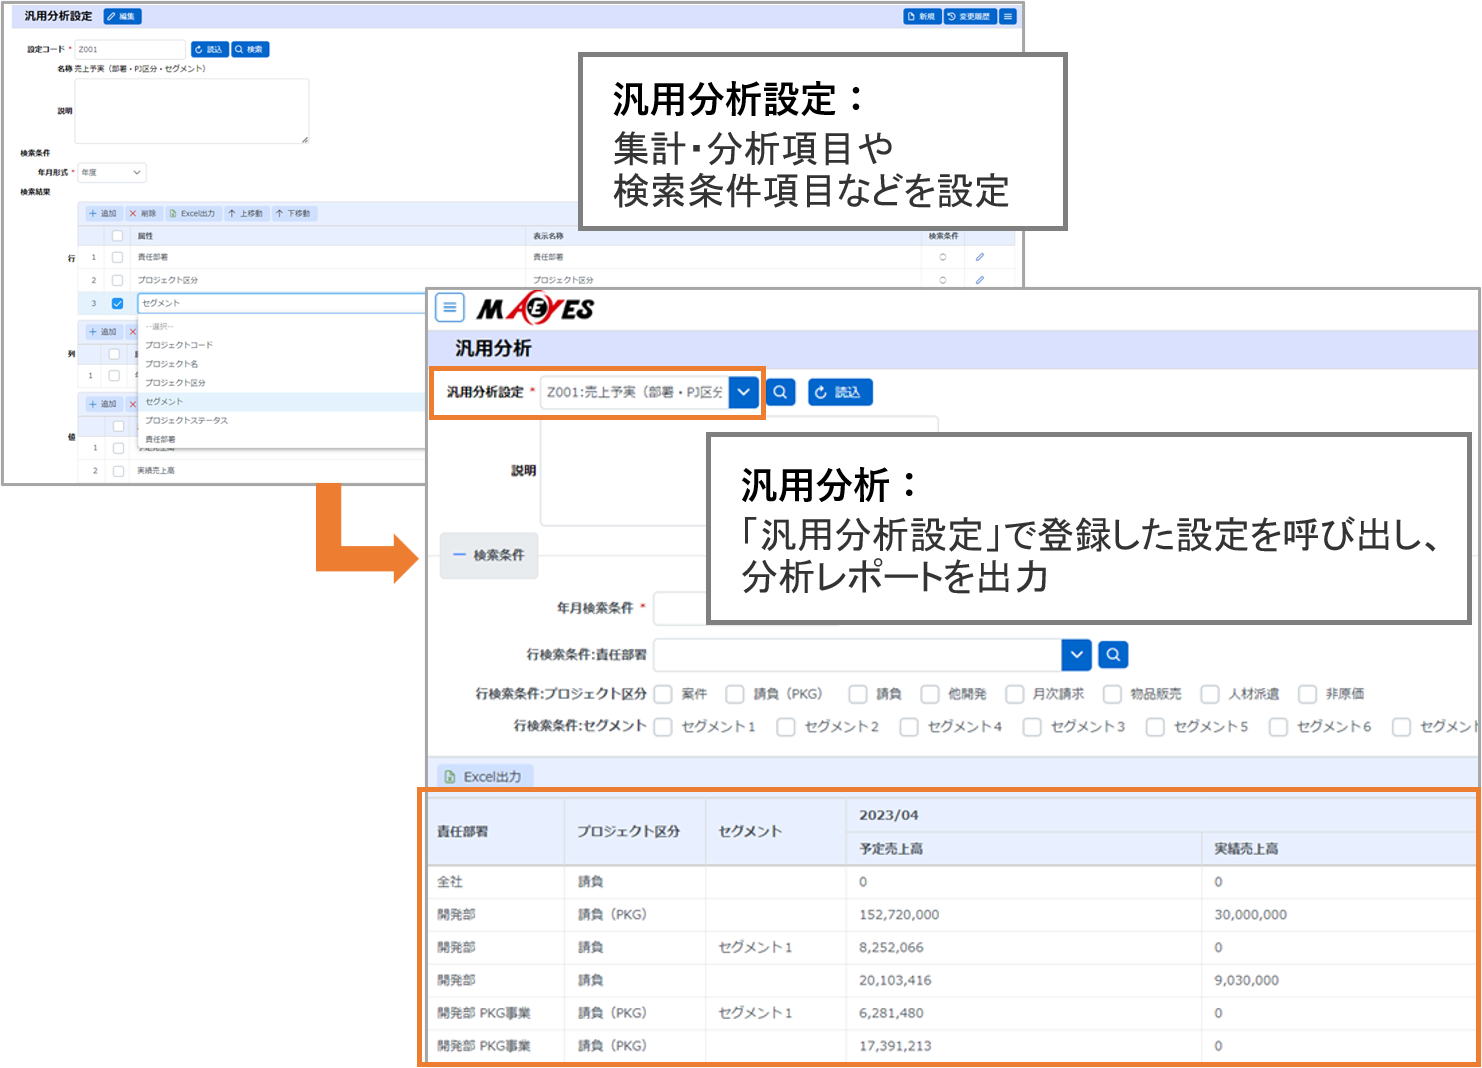Screen dimensions: 1482x1068
Task: Click the pencil edit icon for プロジェクト区分 row
Action: pyautogui.click(x=980, y=280)
